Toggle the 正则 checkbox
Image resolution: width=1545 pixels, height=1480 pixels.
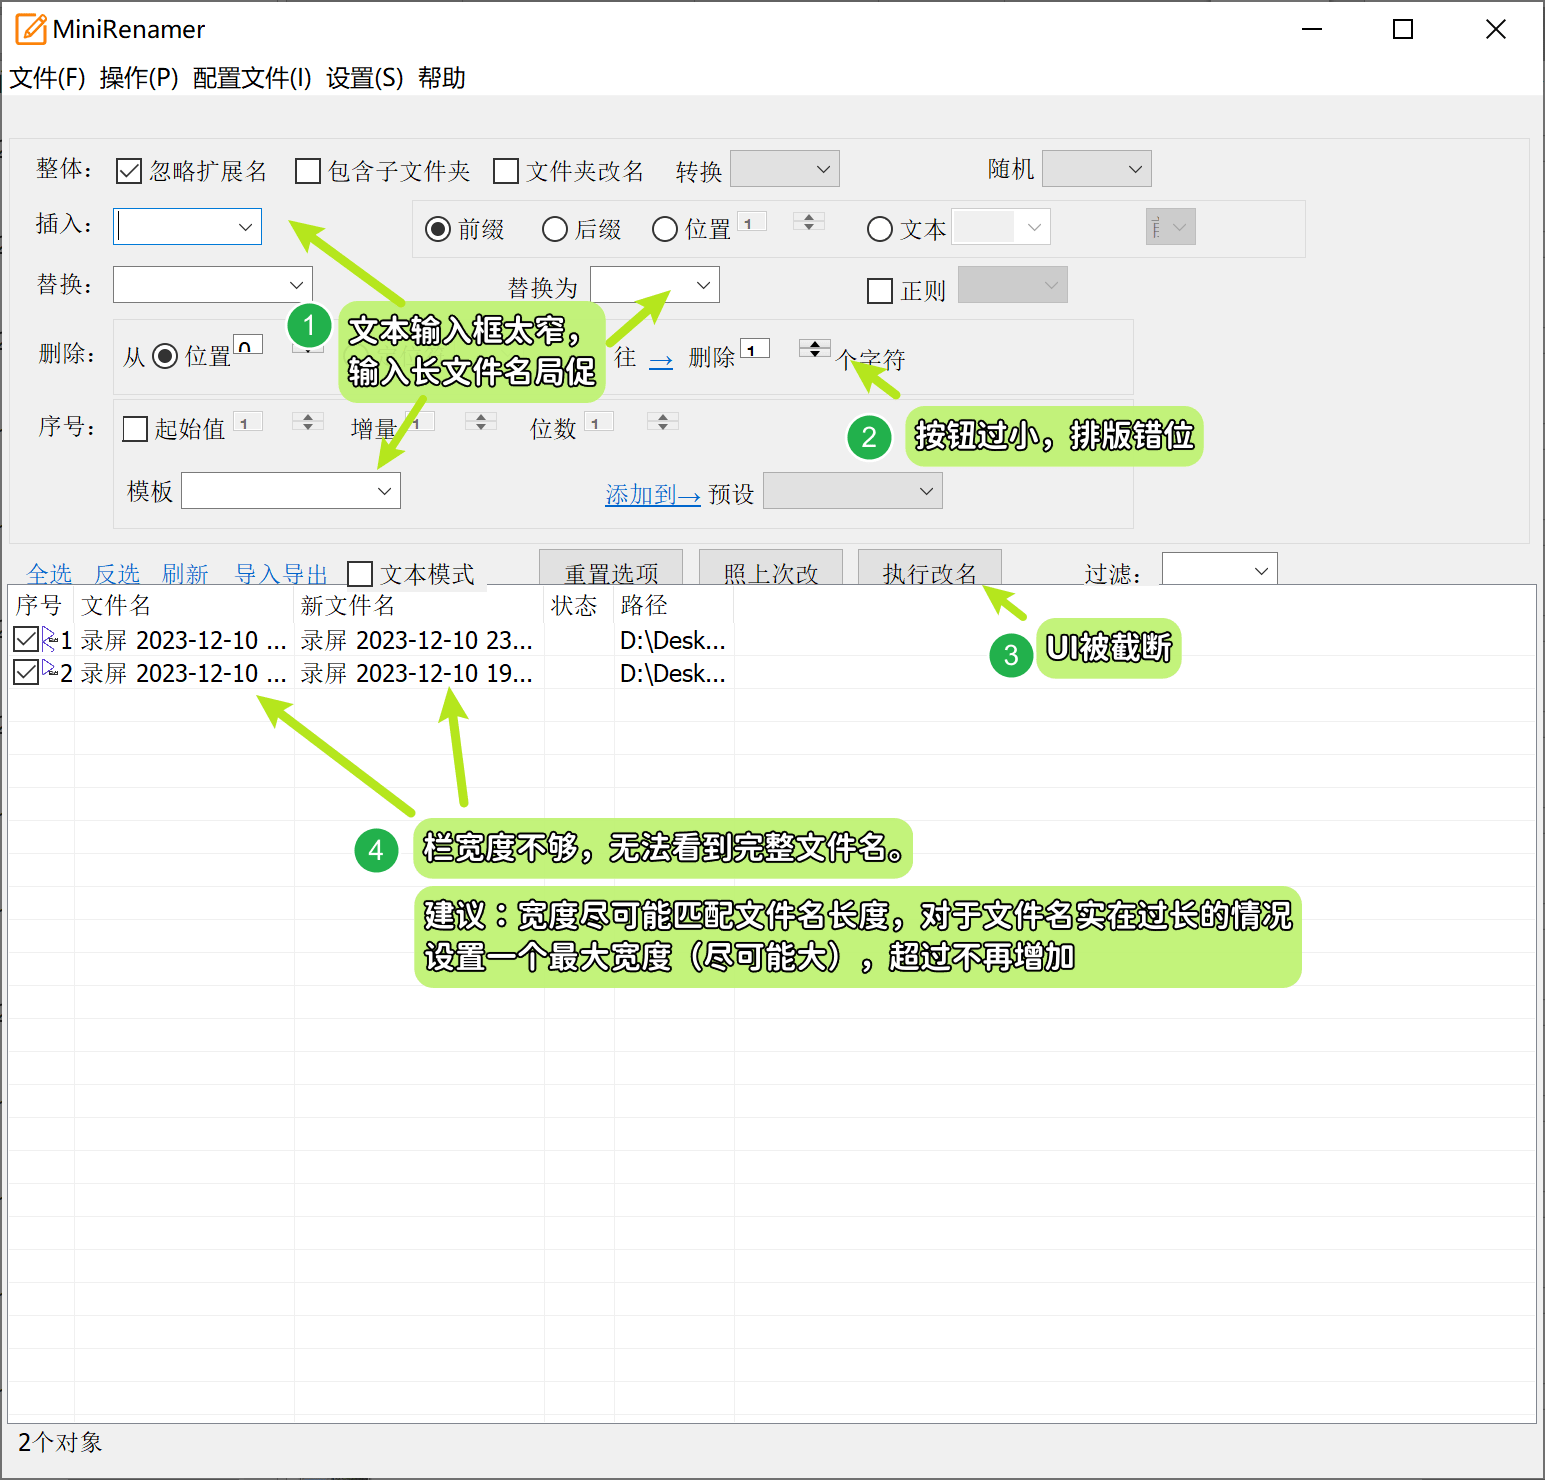coord(880,291)
